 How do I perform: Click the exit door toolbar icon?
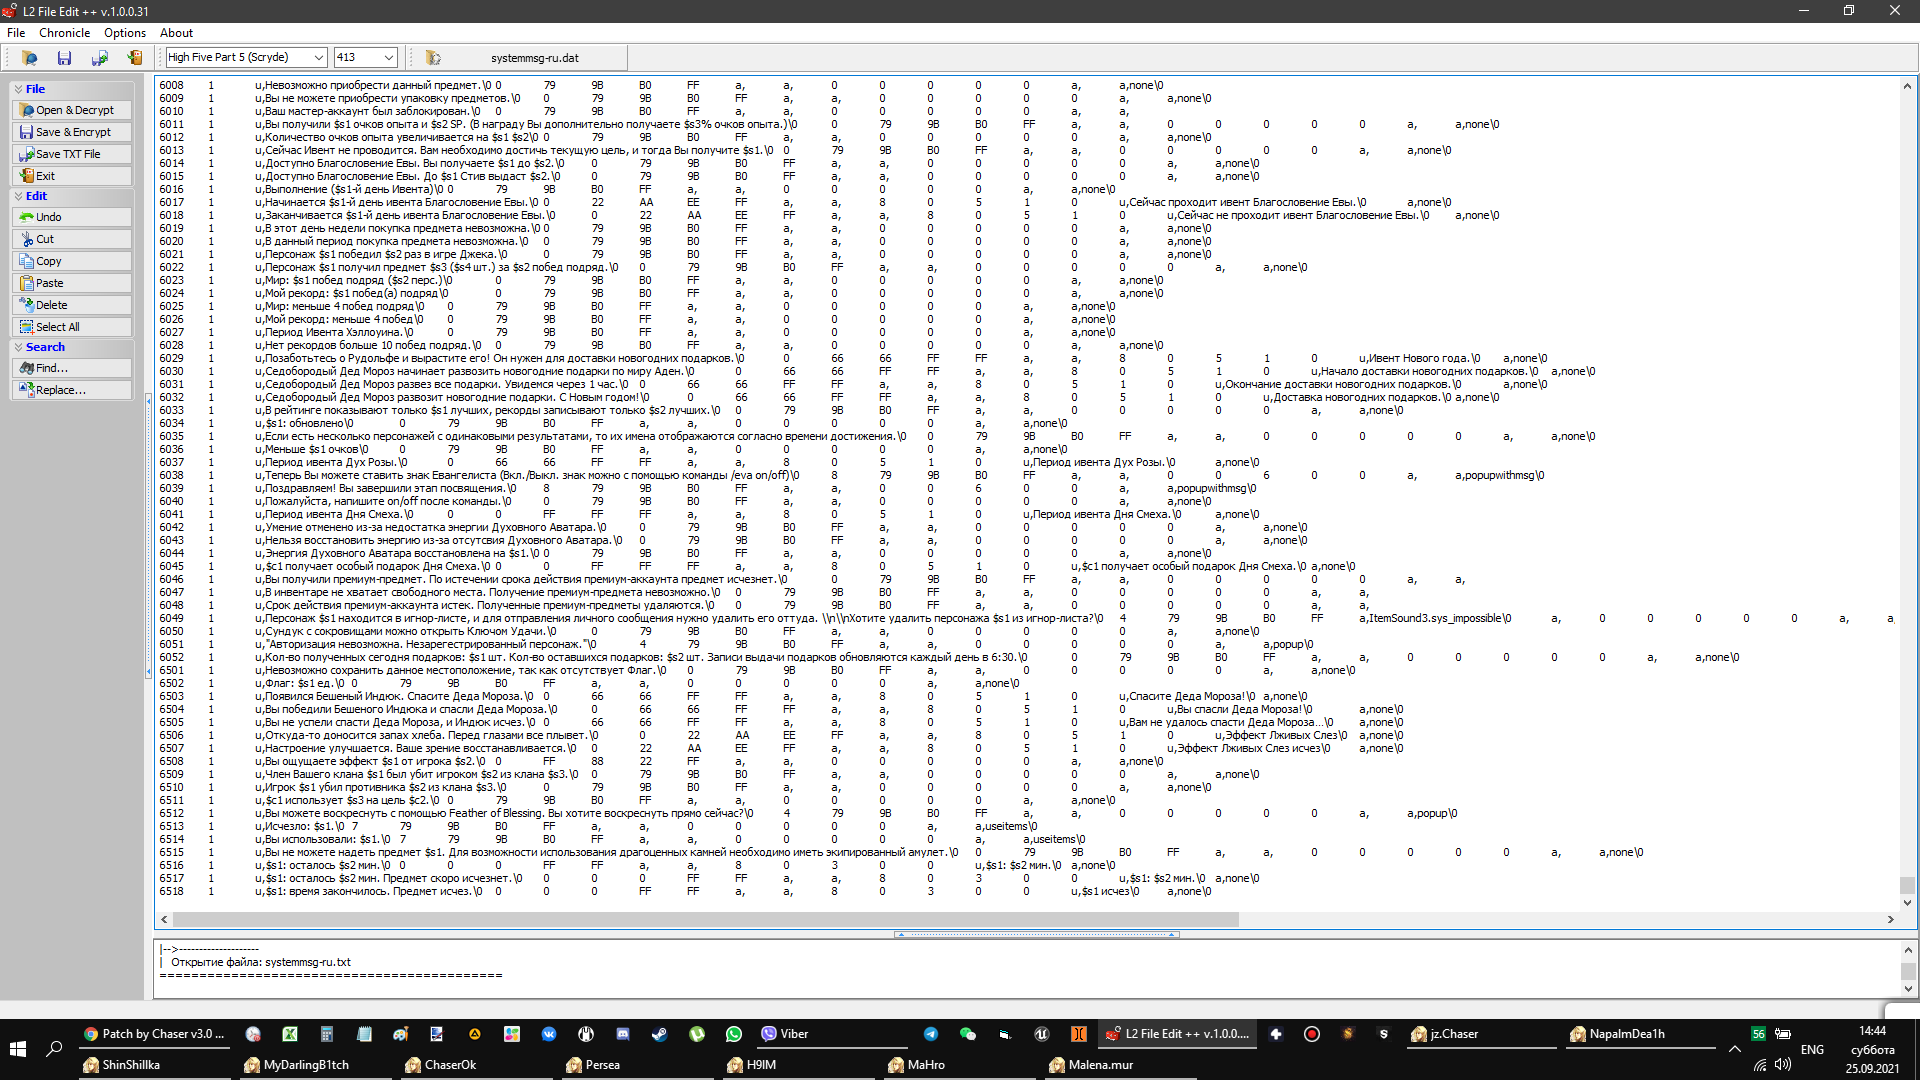click(134, 58)
